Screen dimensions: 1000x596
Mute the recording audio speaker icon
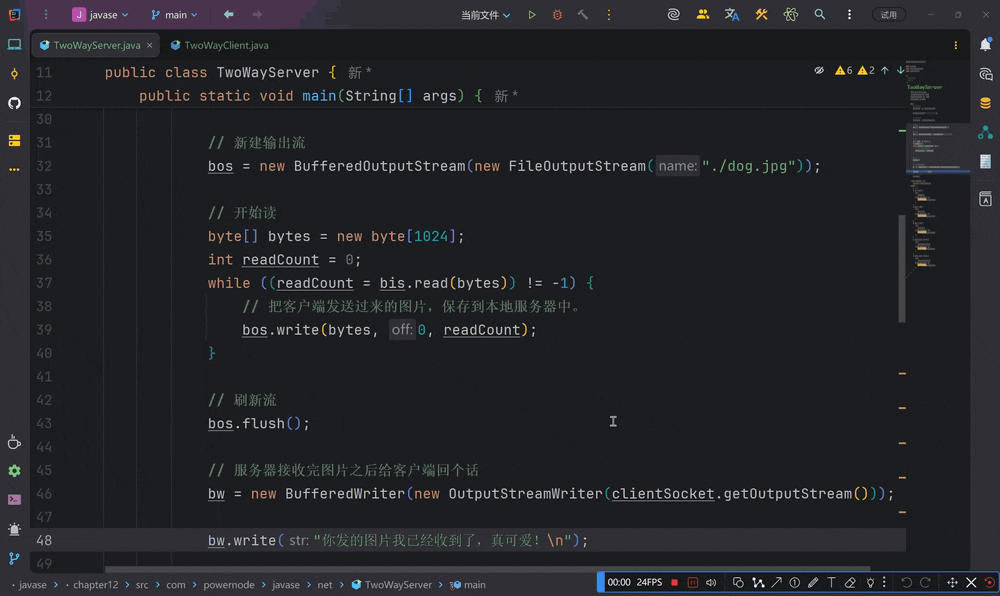pyautogui.click(x=711, y=582)
